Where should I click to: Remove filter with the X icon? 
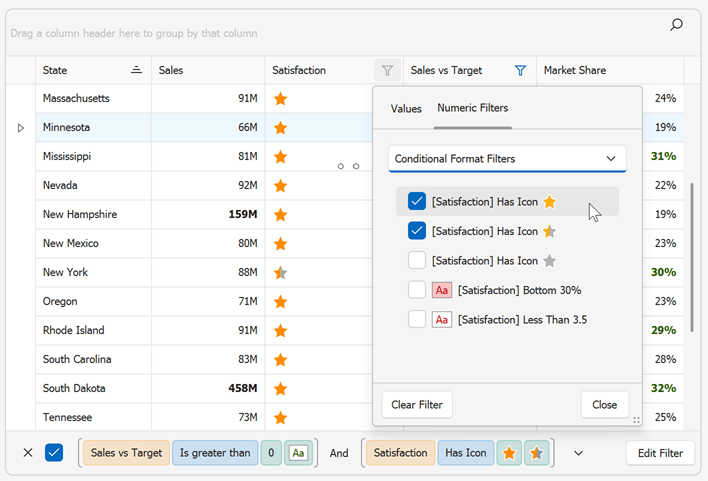click(28, 453)
